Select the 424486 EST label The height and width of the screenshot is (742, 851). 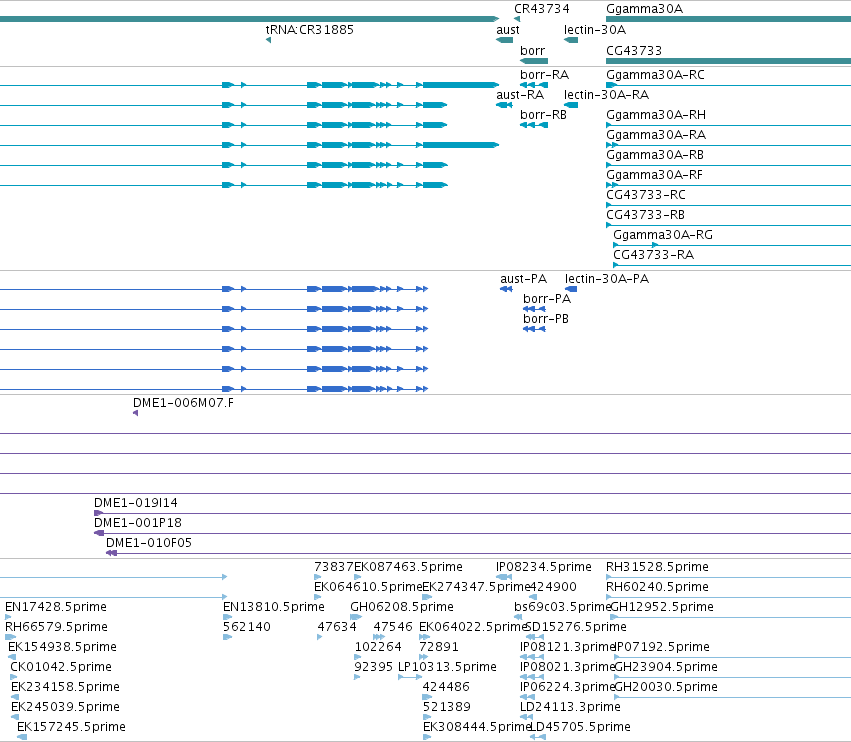pos(446,687)
